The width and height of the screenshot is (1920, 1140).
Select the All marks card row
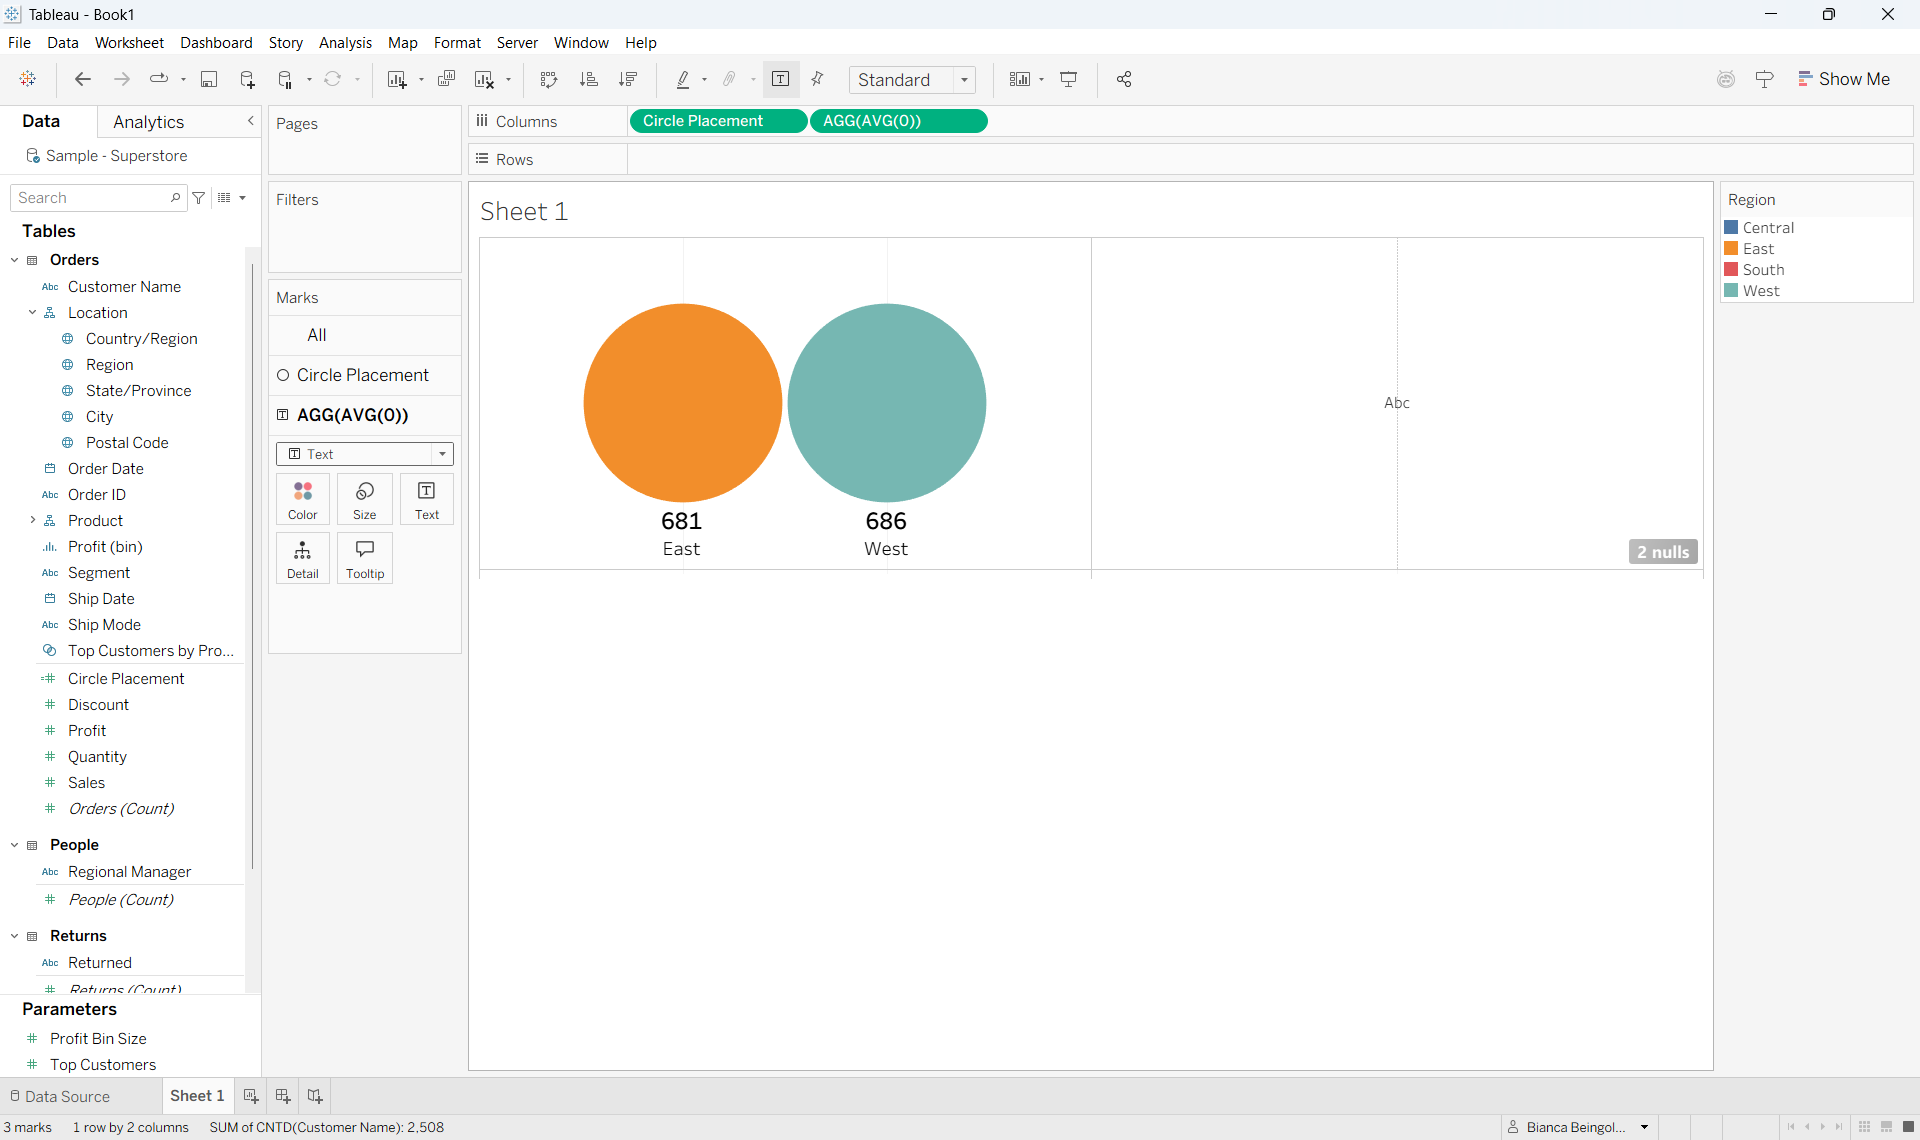click(365, 335)
